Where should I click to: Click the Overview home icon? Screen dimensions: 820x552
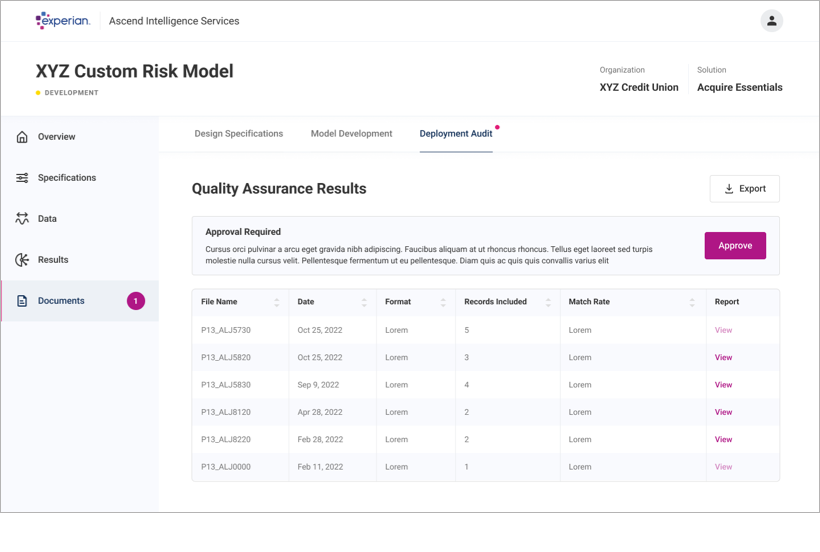pos(22,137)
